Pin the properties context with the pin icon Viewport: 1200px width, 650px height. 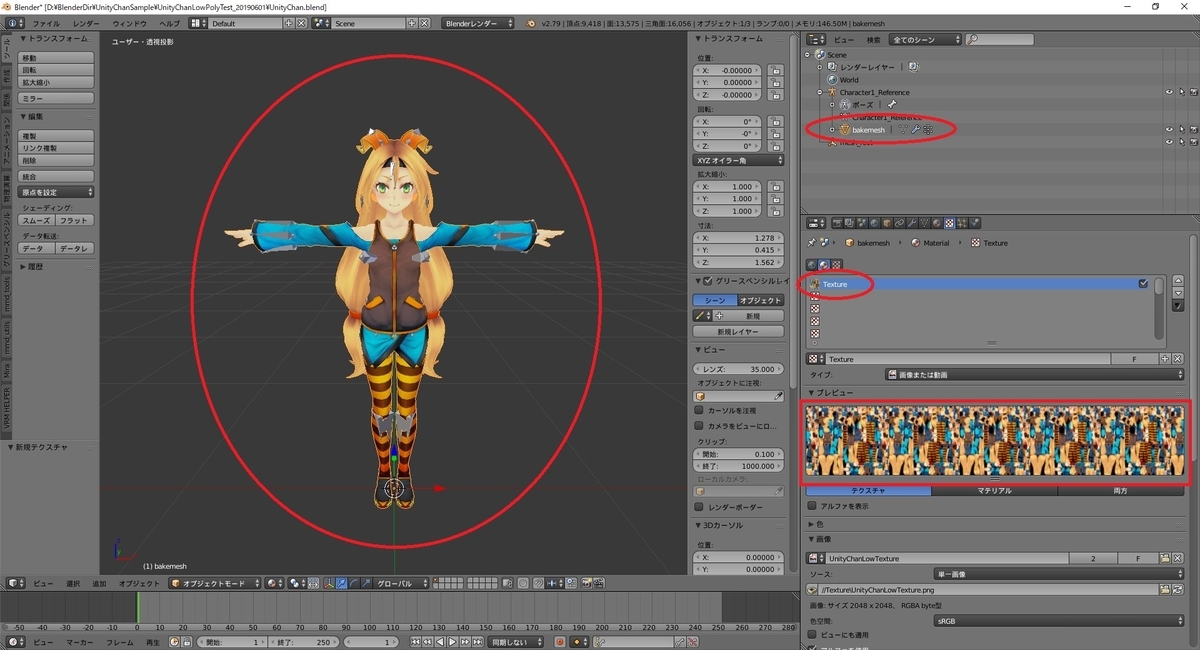coord(812,242)
